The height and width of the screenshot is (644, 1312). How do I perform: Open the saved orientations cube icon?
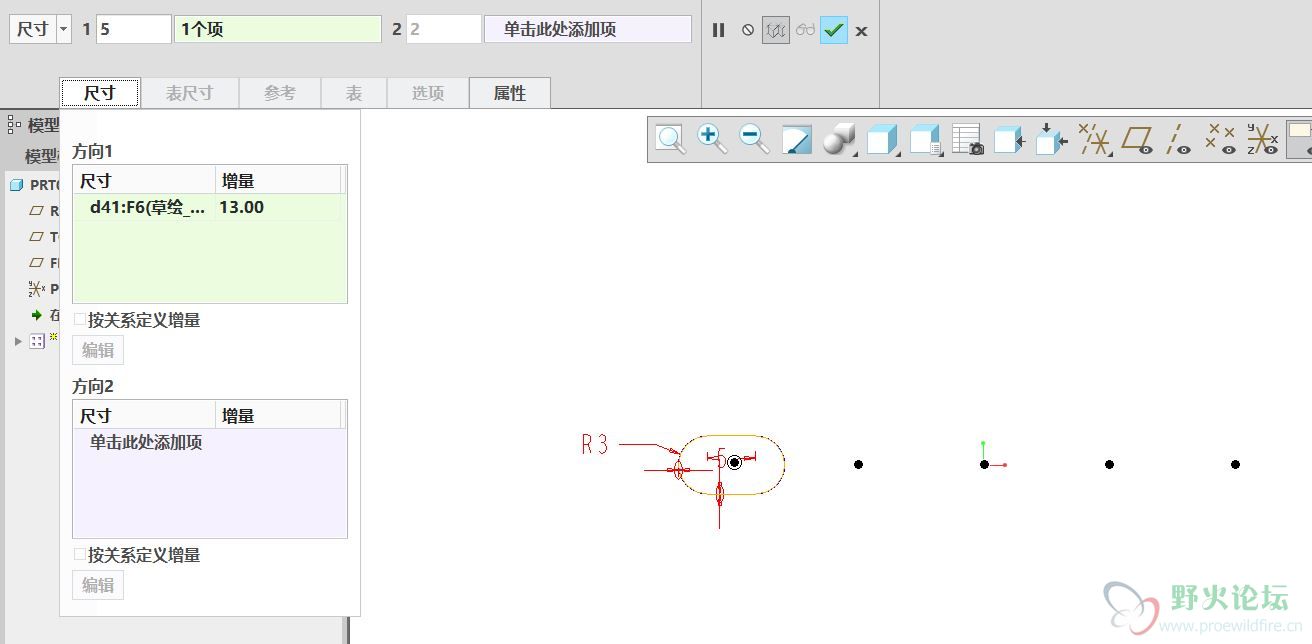tap(882, 139)
